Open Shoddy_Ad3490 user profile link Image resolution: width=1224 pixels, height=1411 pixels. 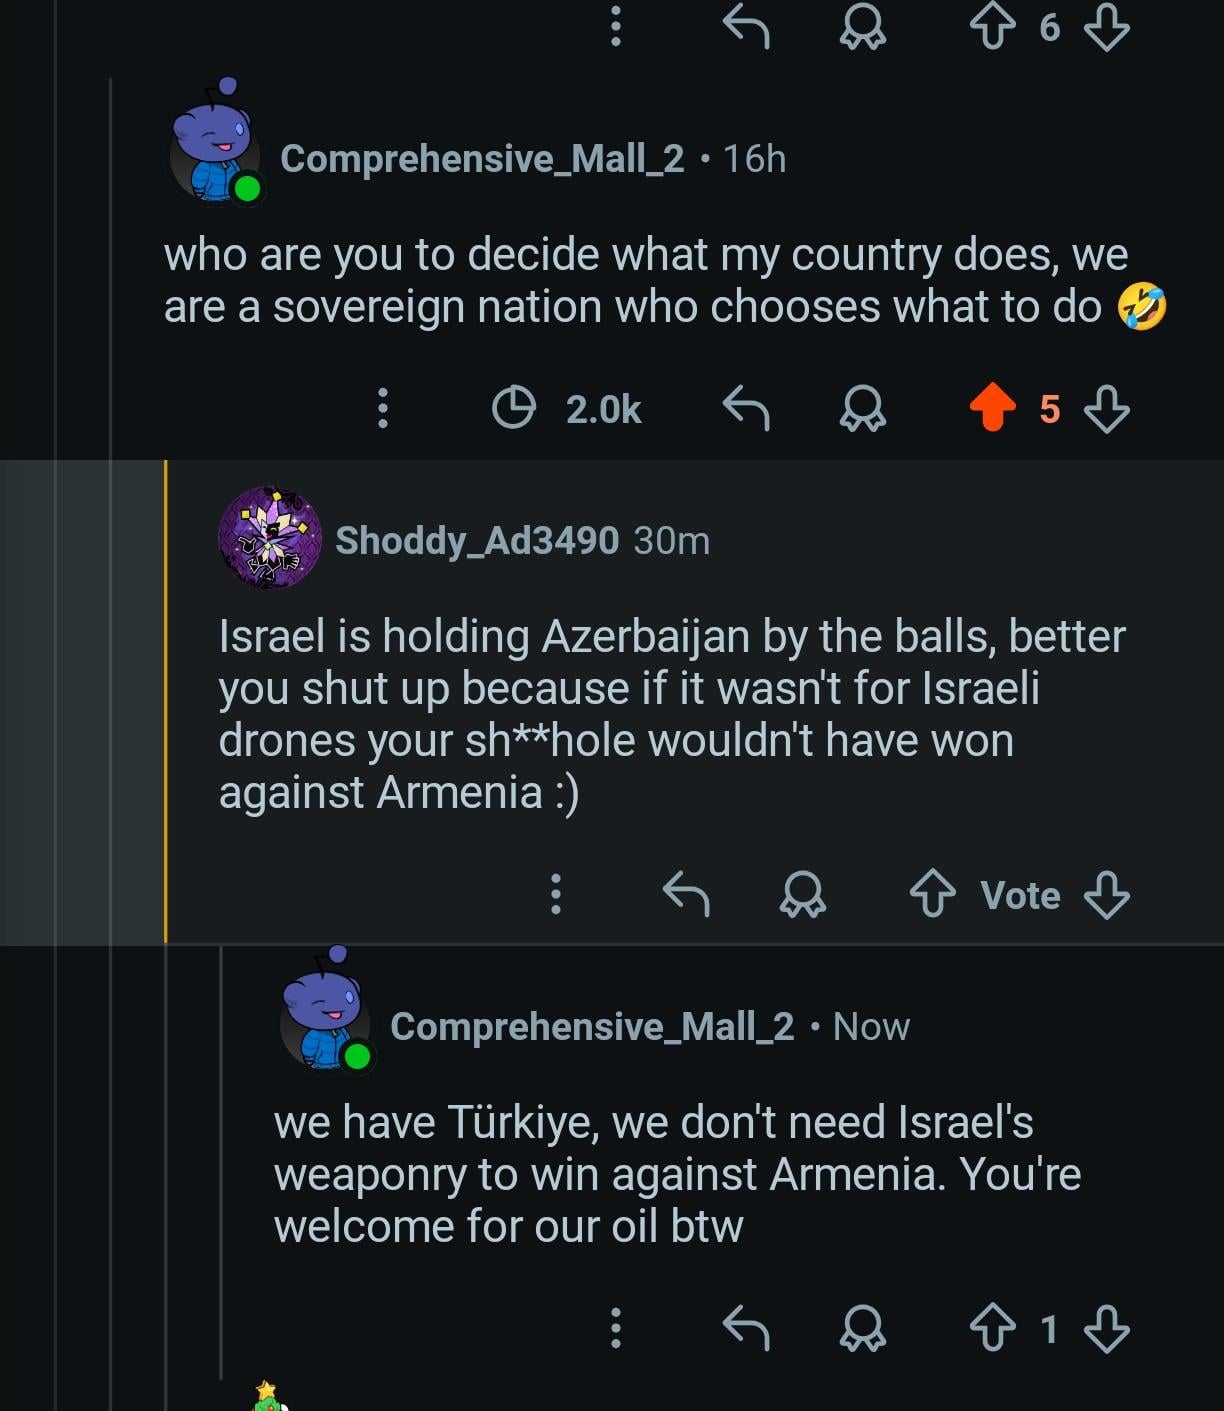tap(477, 541)
